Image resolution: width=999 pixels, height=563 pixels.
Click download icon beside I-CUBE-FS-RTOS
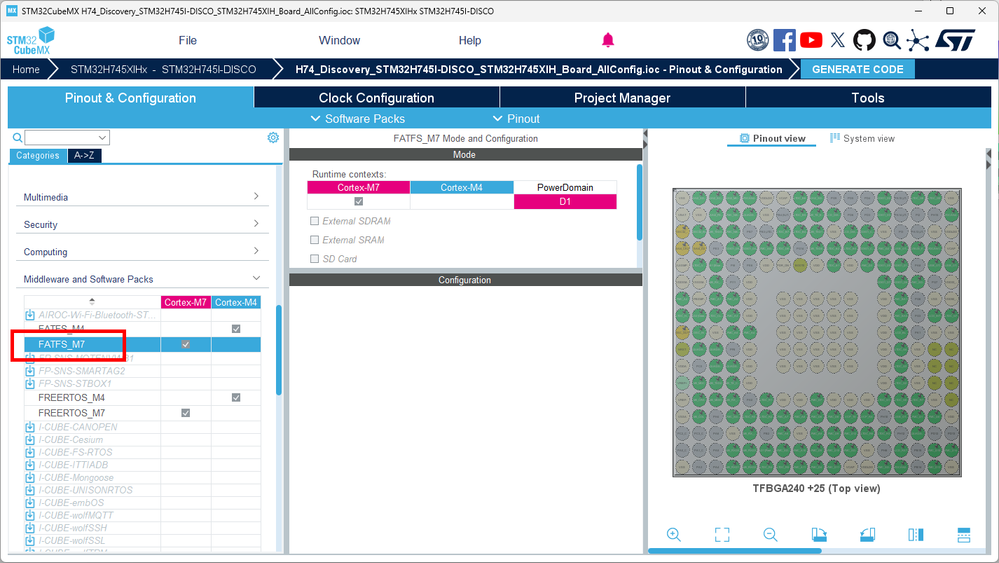pyautogui.click(x=30, y=452)
